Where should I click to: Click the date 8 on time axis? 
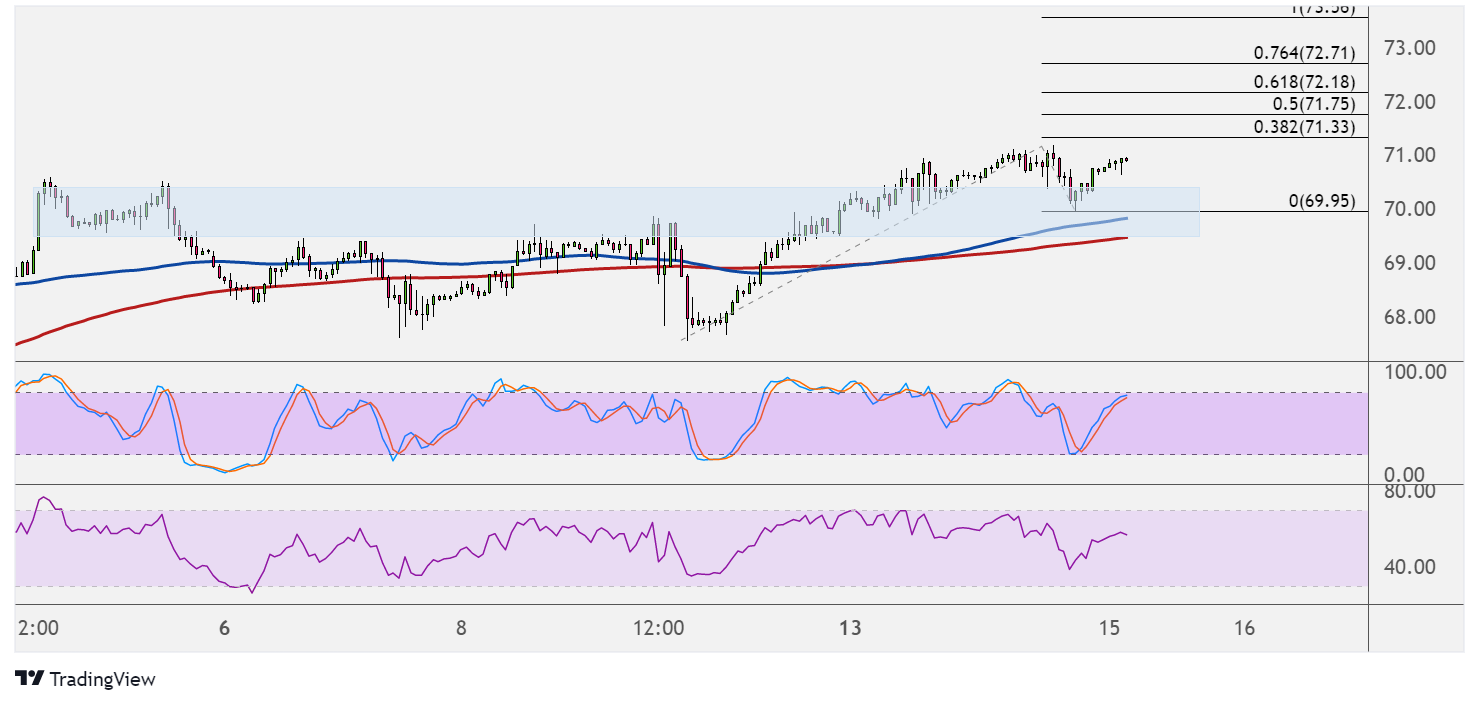tap(461, 629)
